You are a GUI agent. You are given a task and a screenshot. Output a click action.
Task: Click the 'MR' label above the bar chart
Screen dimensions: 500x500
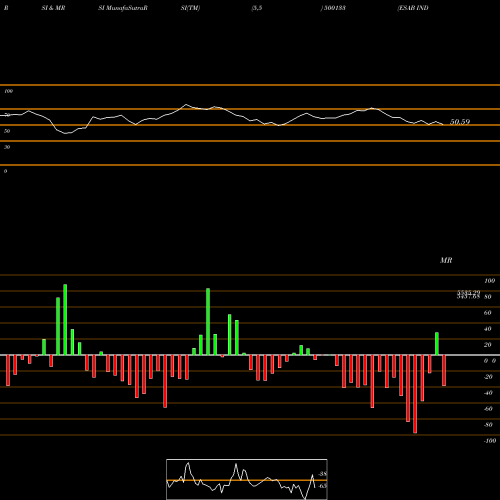[x=446, y=260]
